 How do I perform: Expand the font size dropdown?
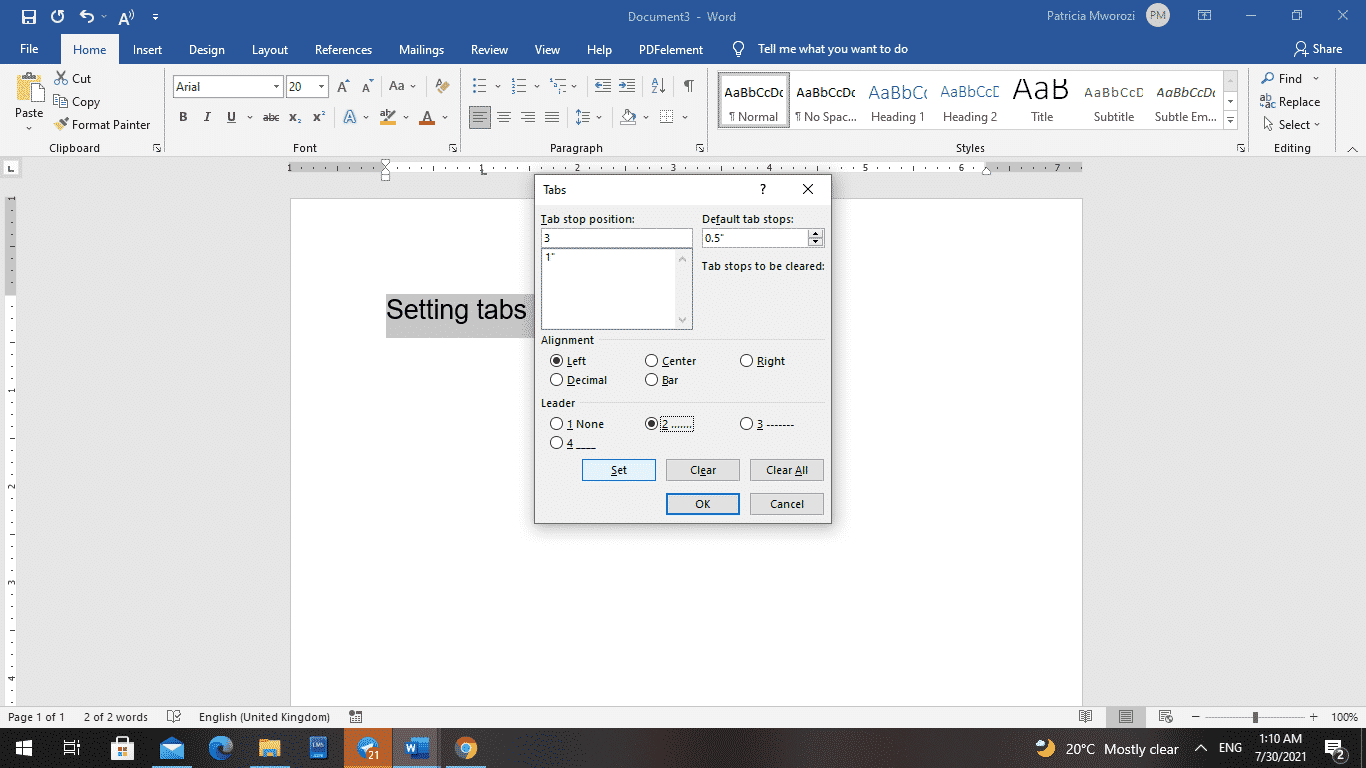point(321,86)
